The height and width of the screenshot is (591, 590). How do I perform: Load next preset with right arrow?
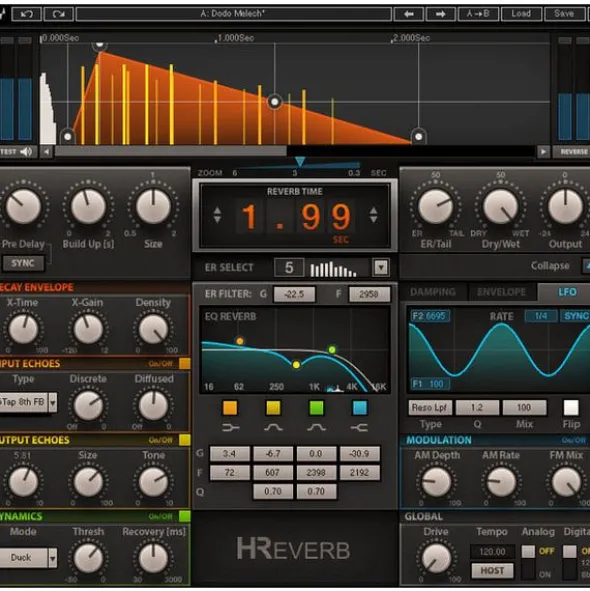click(440, 14)
